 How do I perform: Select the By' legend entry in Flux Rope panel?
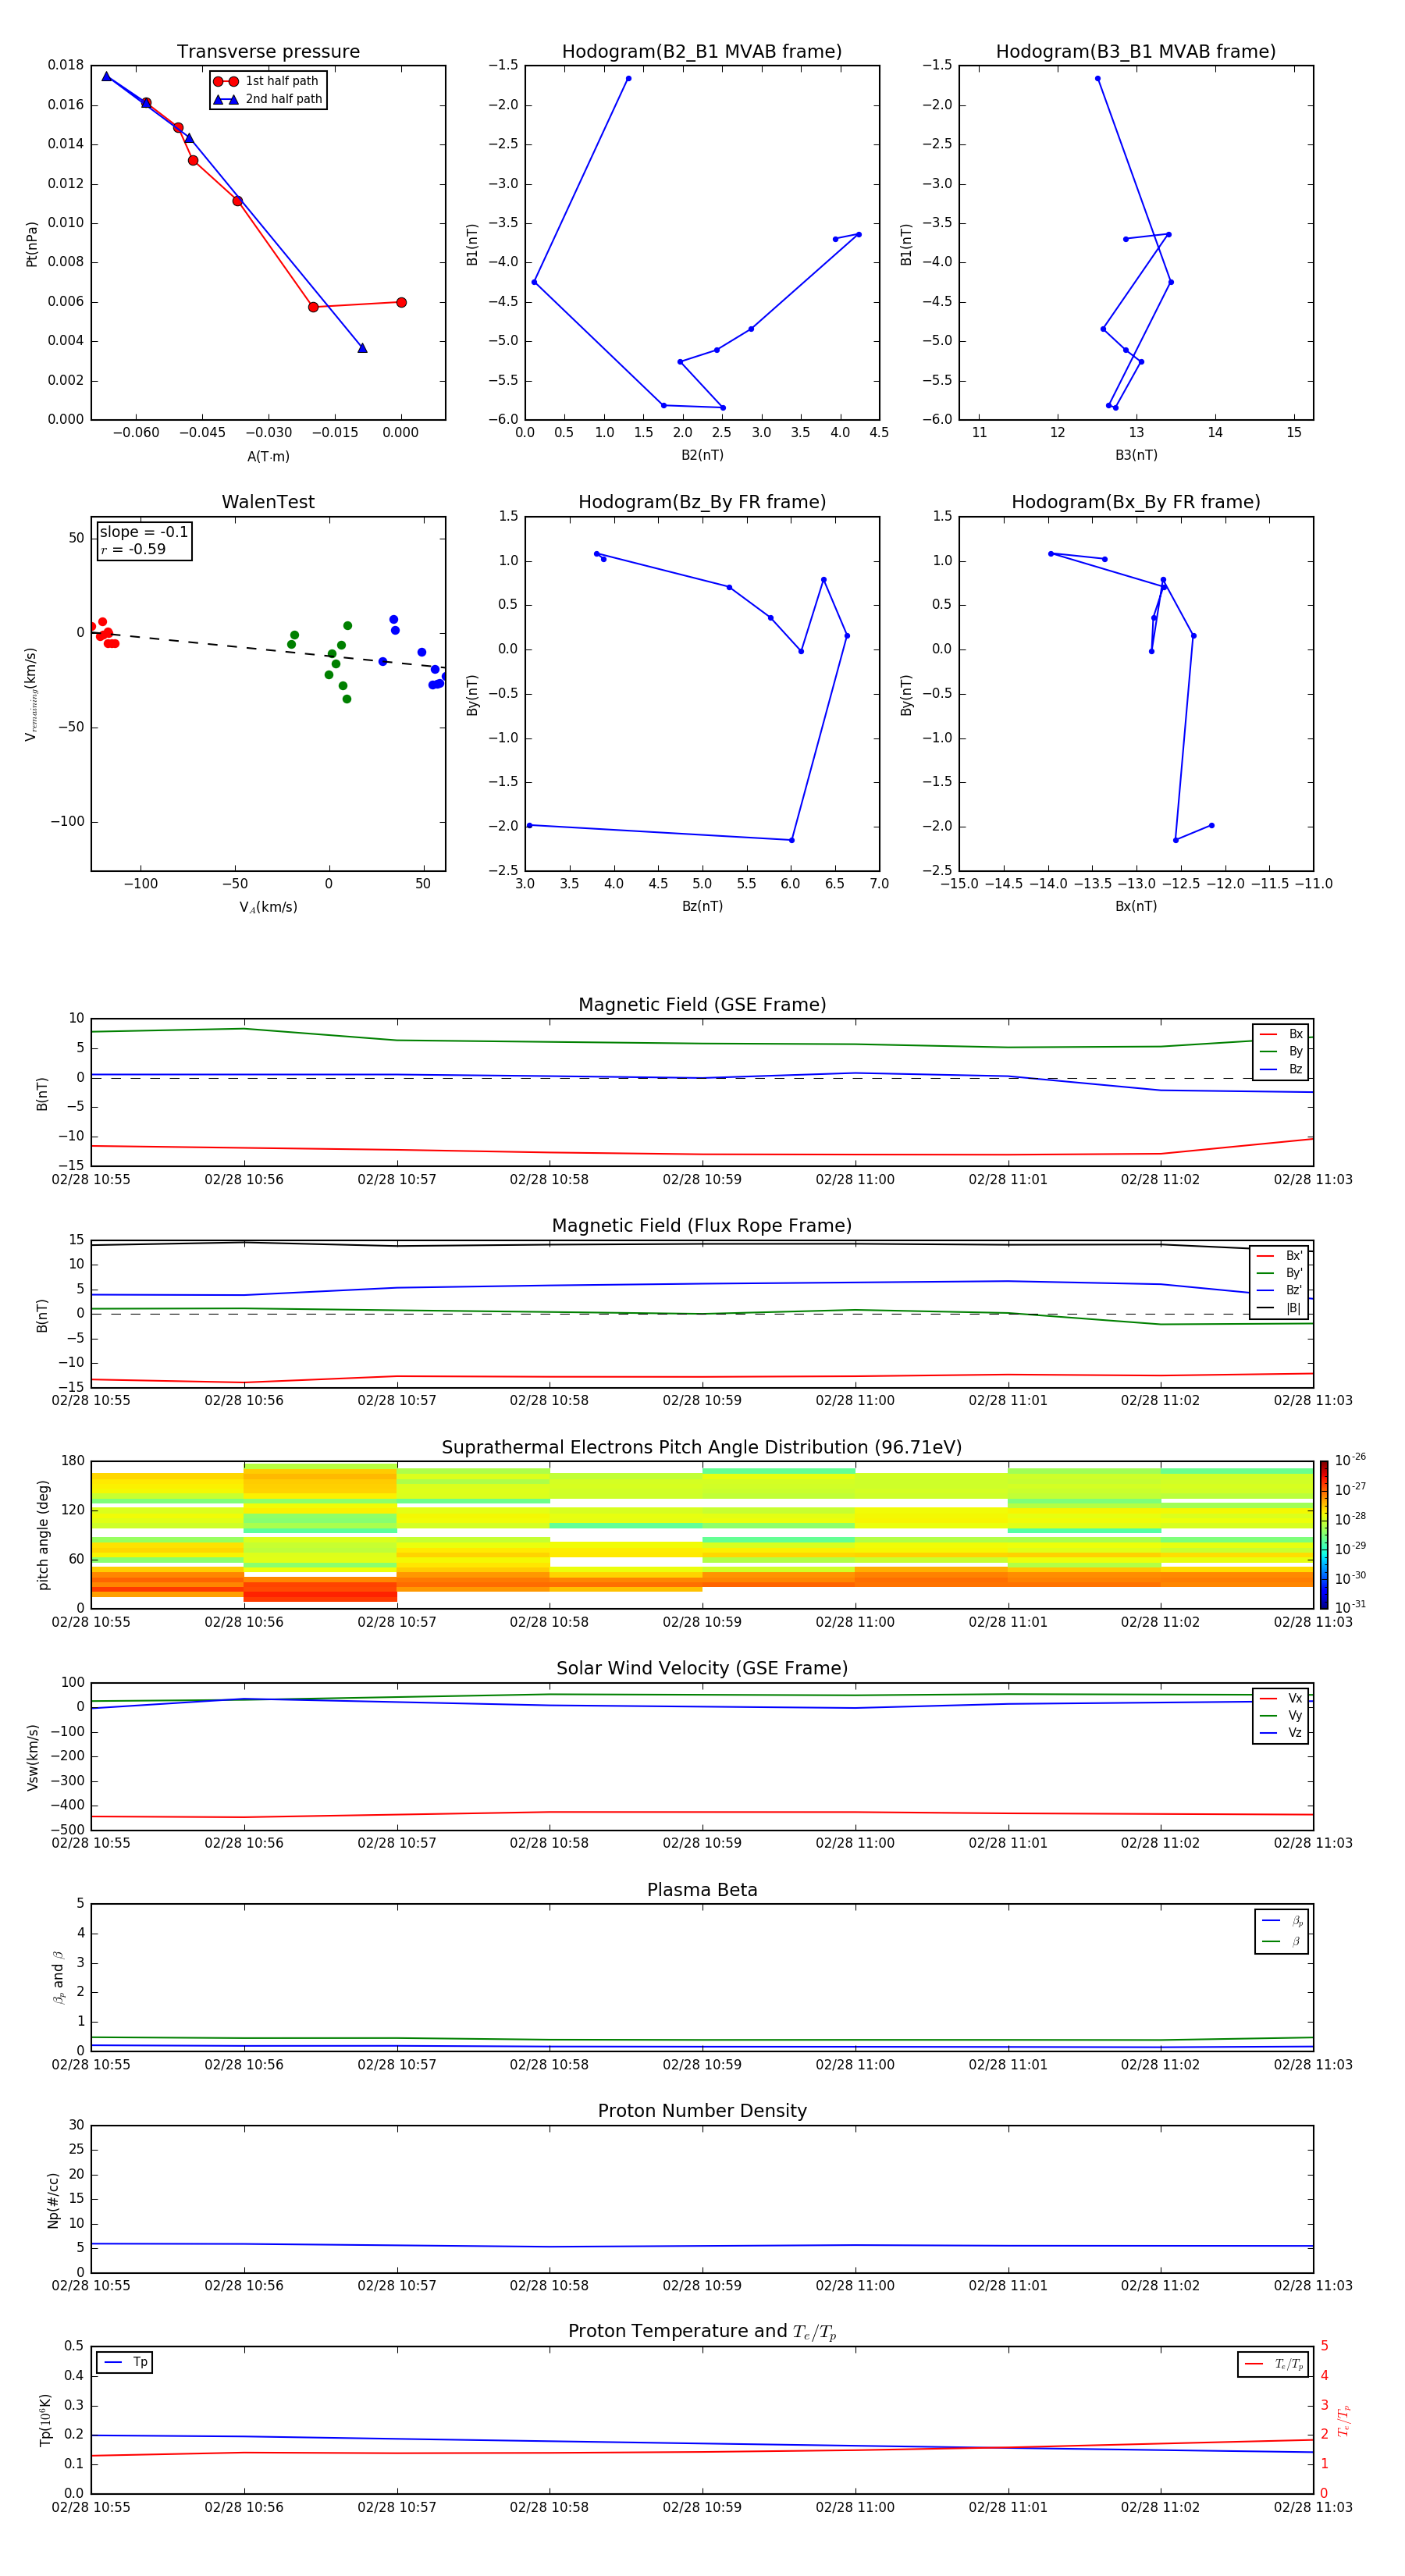pos(1280,1273)
